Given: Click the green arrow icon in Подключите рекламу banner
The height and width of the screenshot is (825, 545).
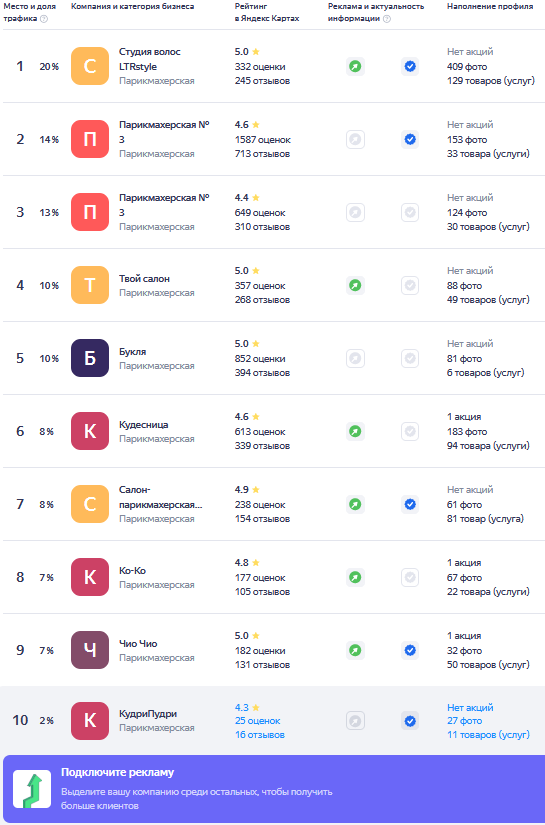Looking at the screenshot, I should [32, 789].
